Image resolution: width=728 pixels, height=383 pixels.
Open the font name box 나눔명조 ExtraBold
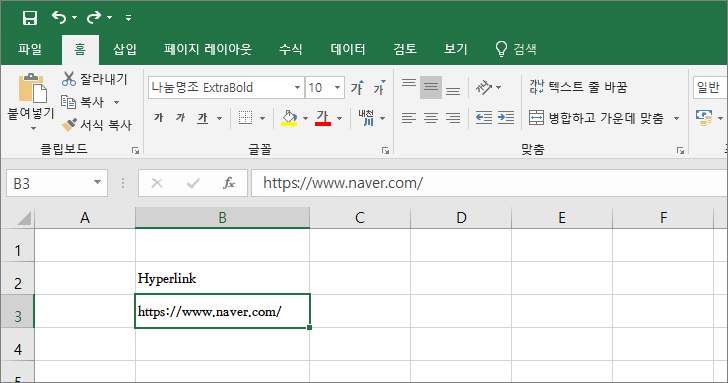coord(226,88)
